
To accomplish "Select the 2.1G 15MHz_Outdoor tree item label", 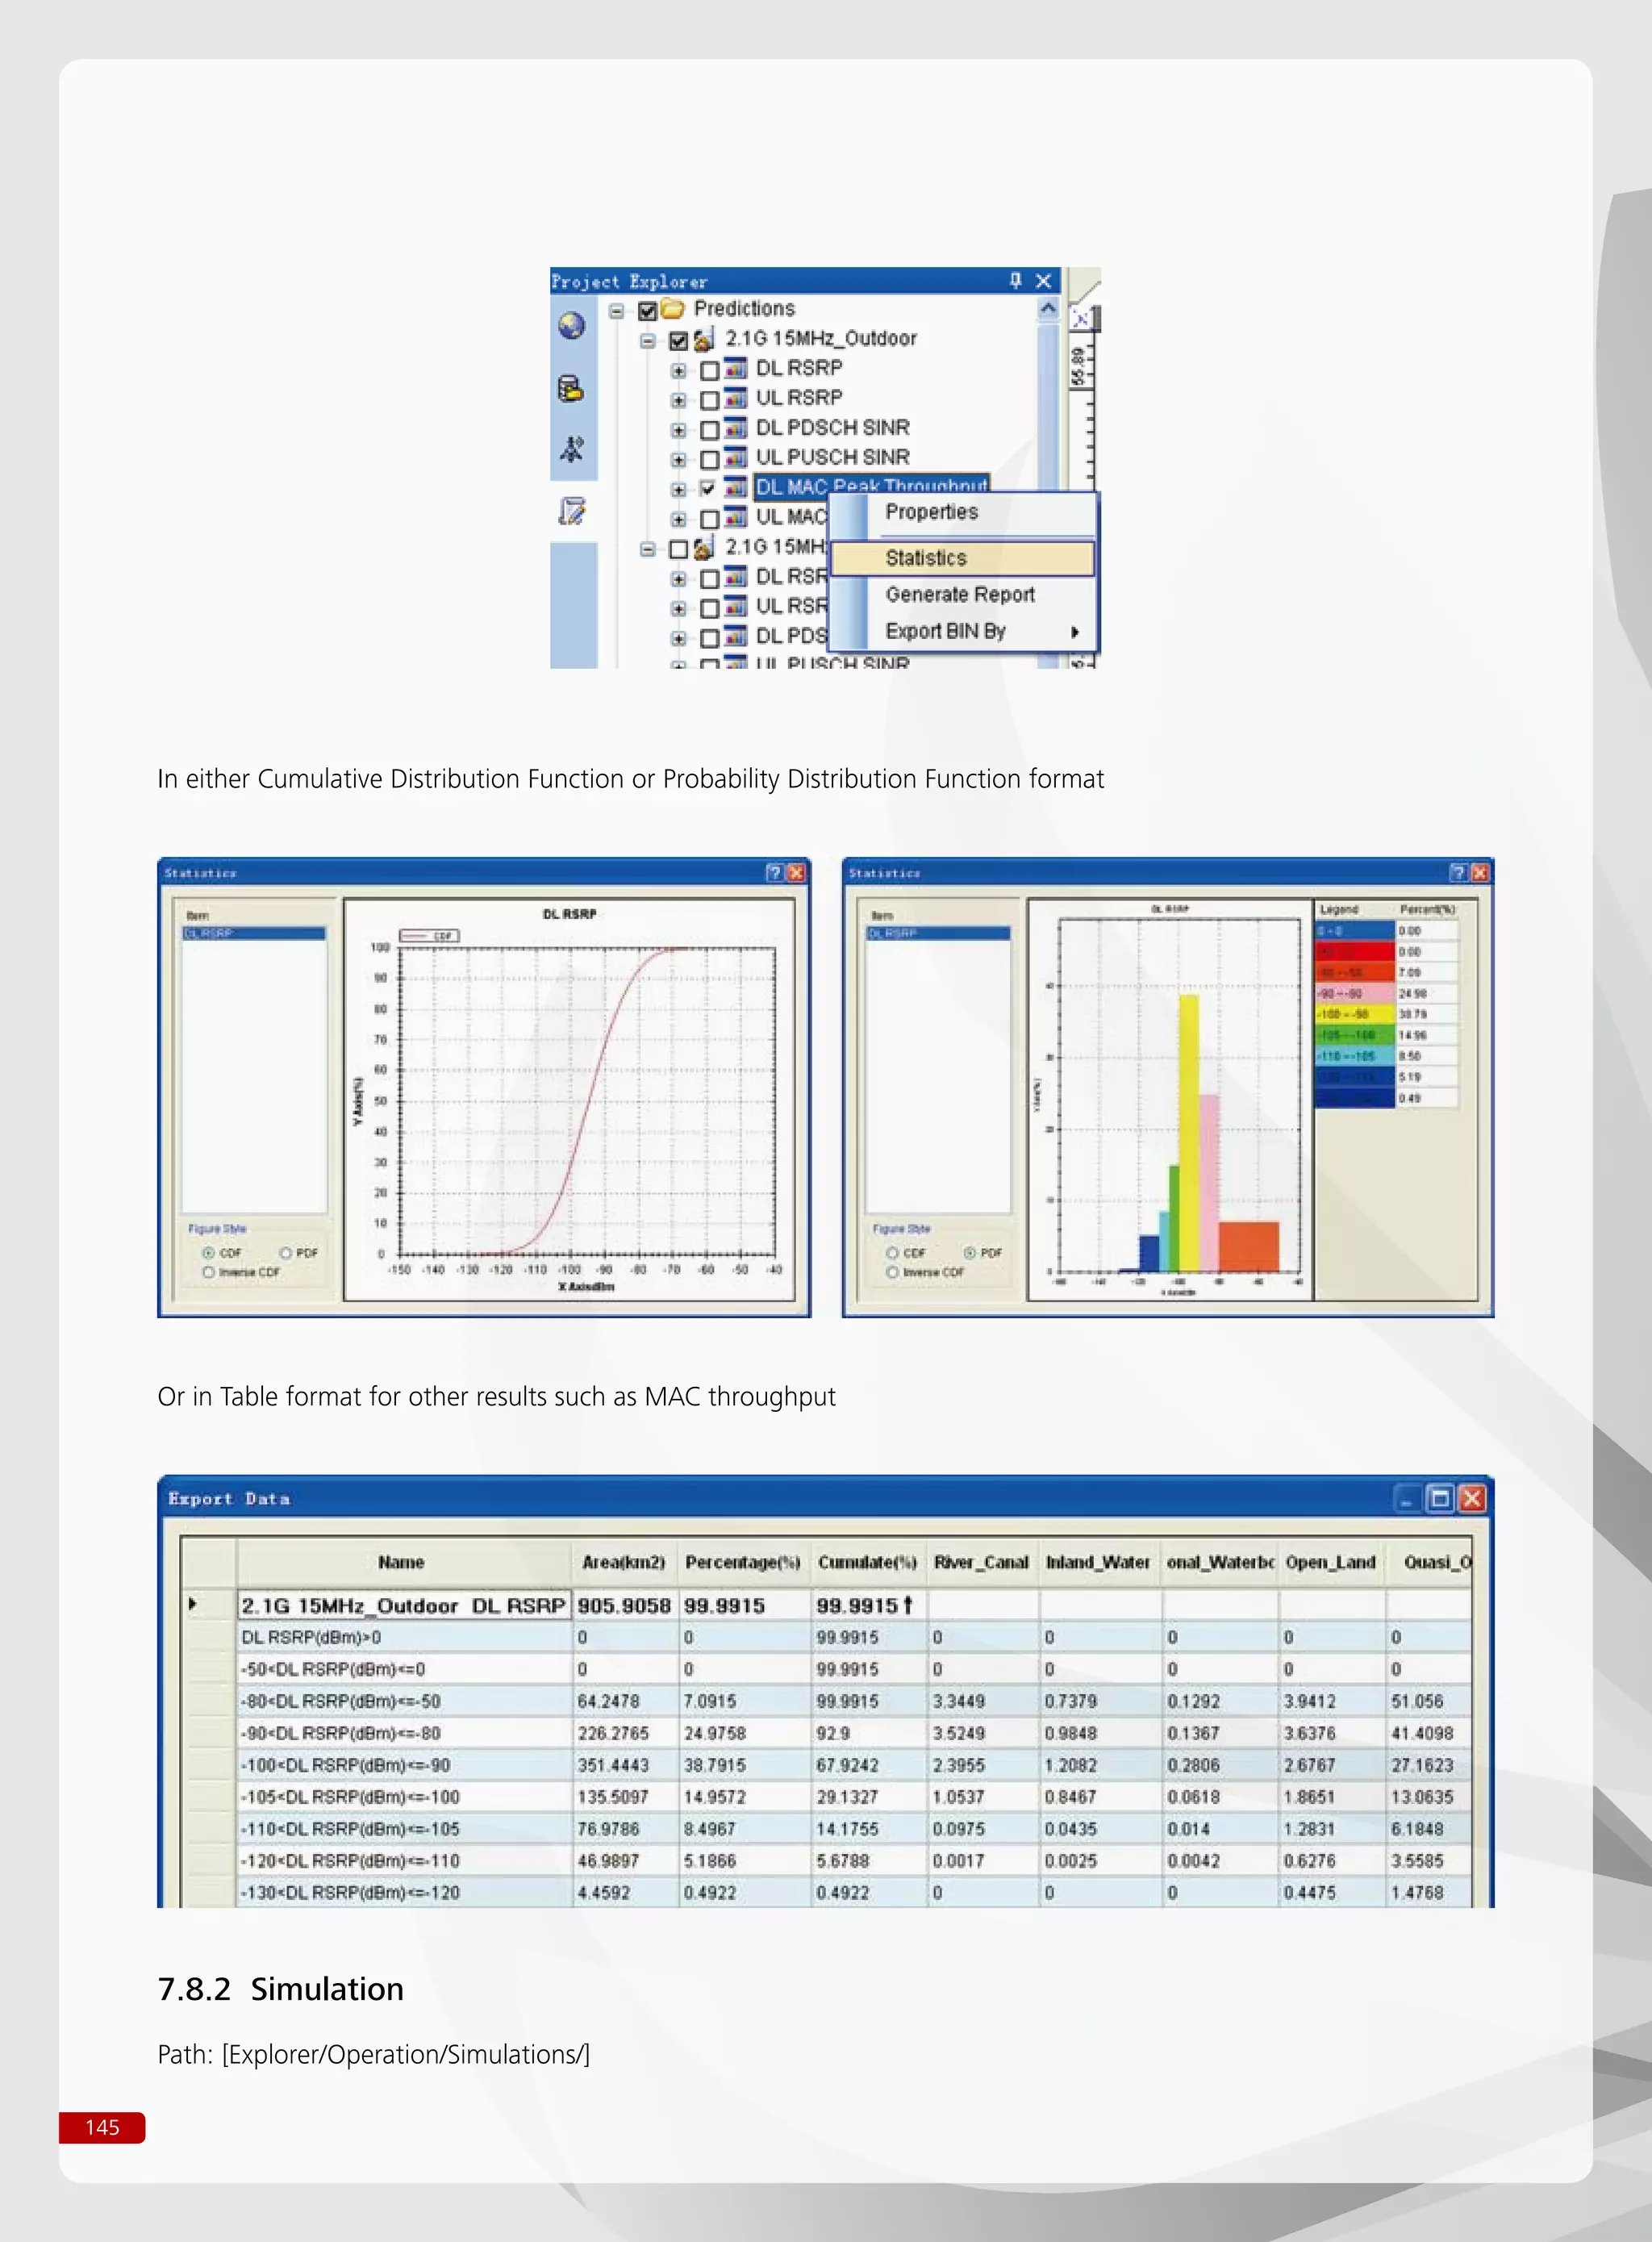I will point(821,339).
